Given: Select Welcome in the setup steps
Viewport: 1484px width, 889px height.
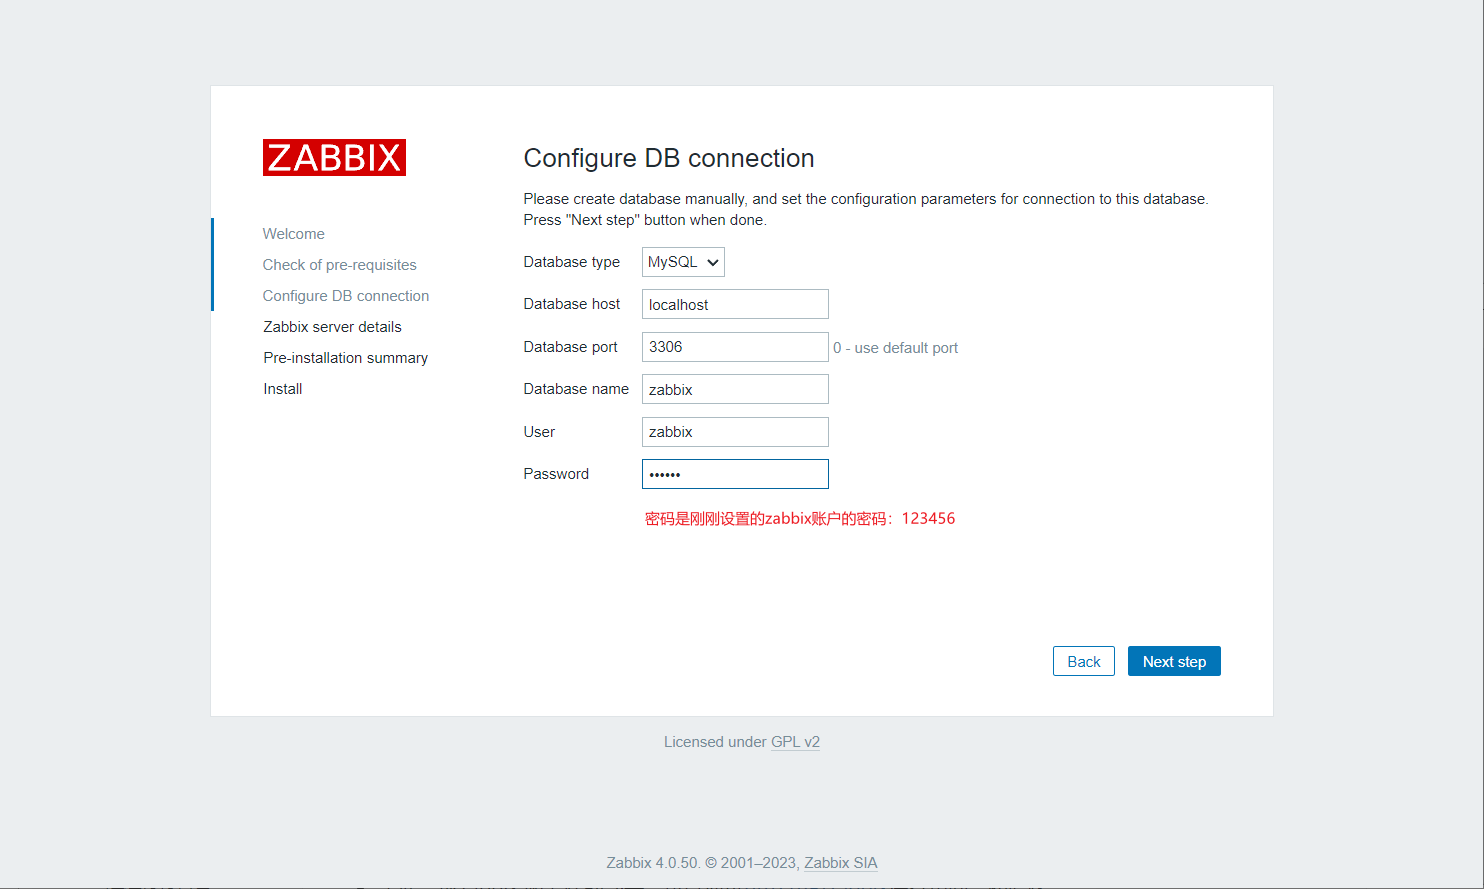Looking at the screenshot, I should click(293, 234).
